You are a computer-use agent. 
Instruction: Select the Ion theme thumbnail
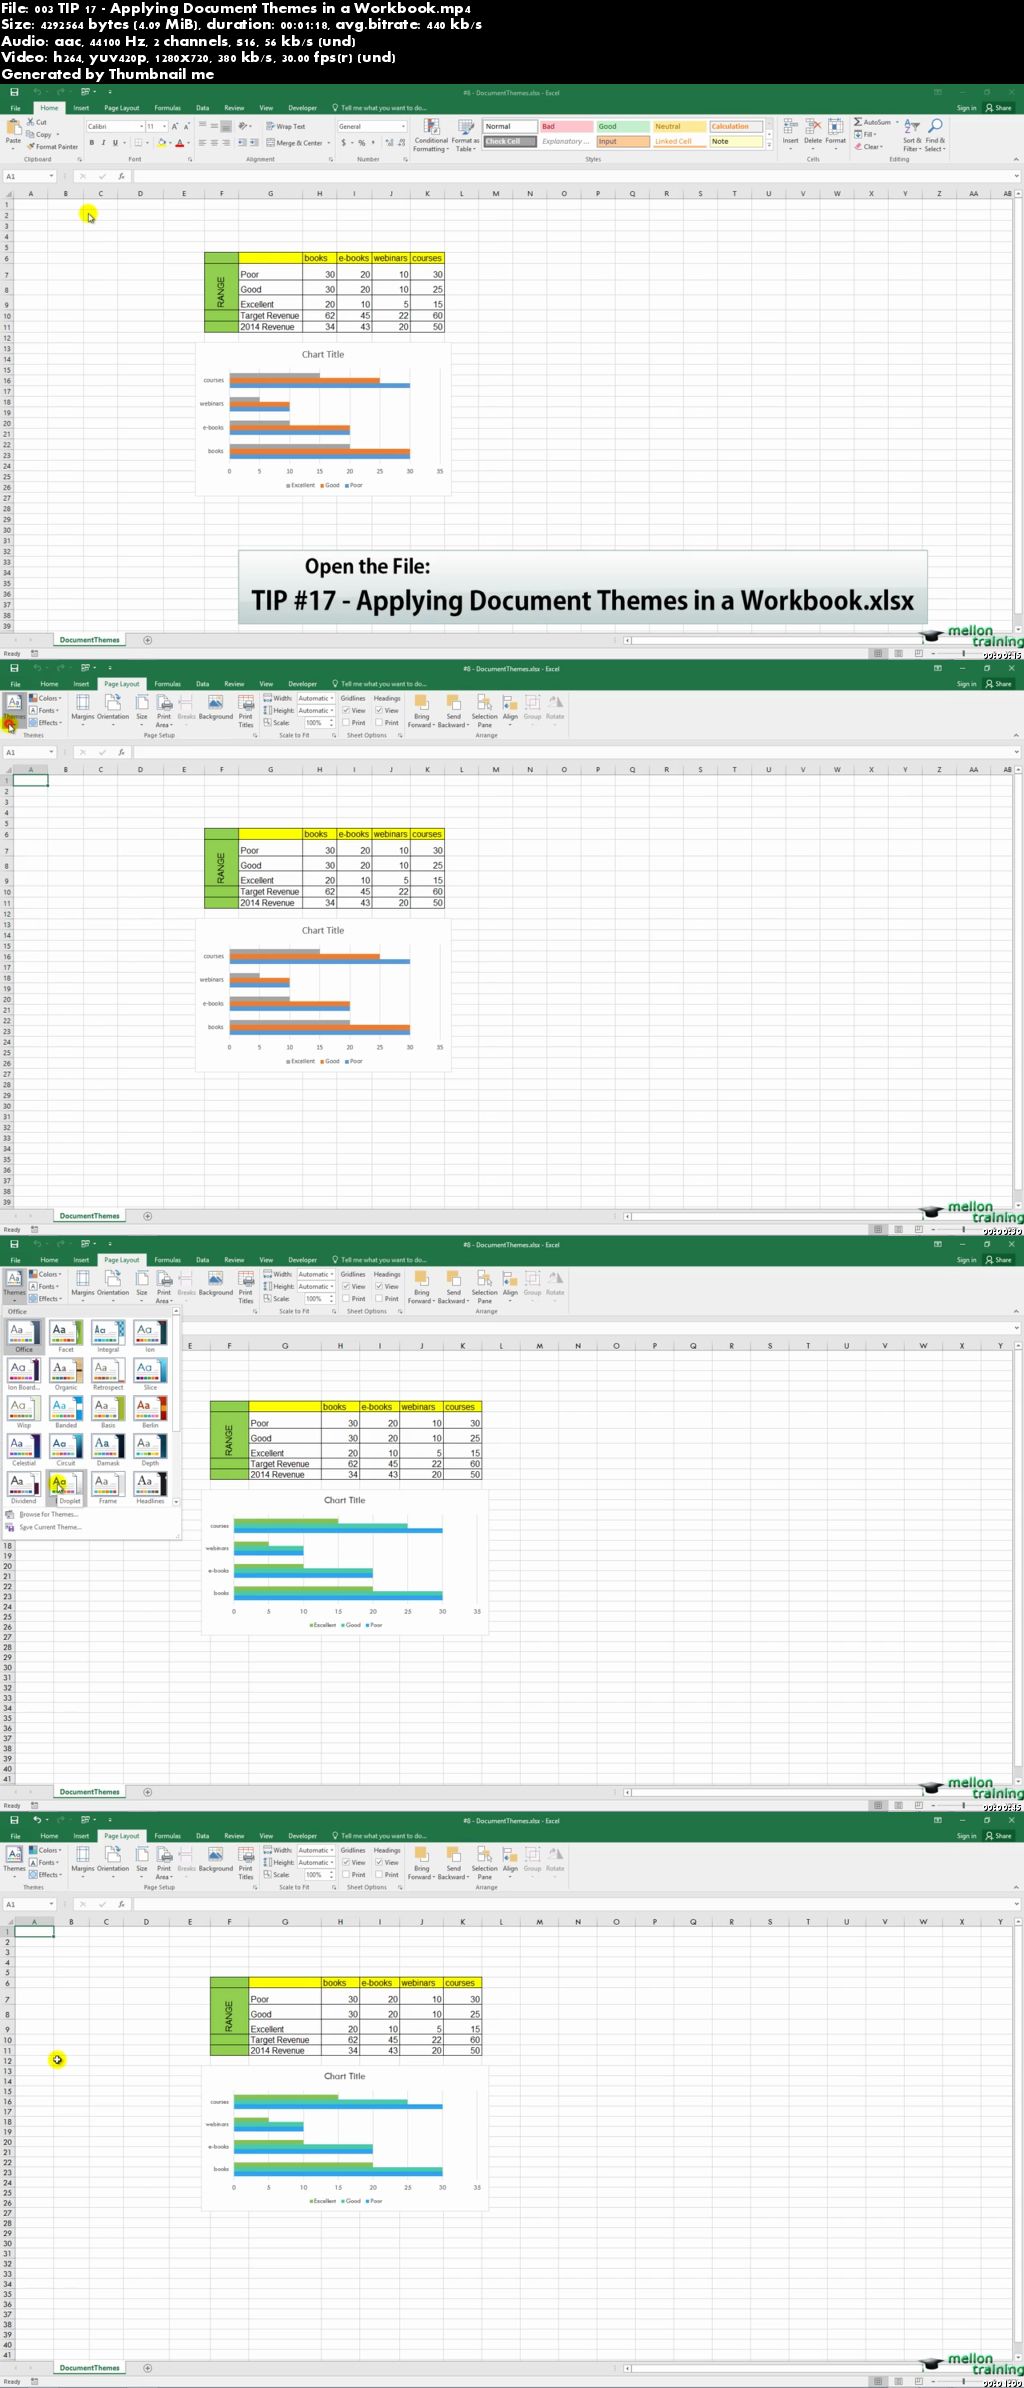[150, 1336]
